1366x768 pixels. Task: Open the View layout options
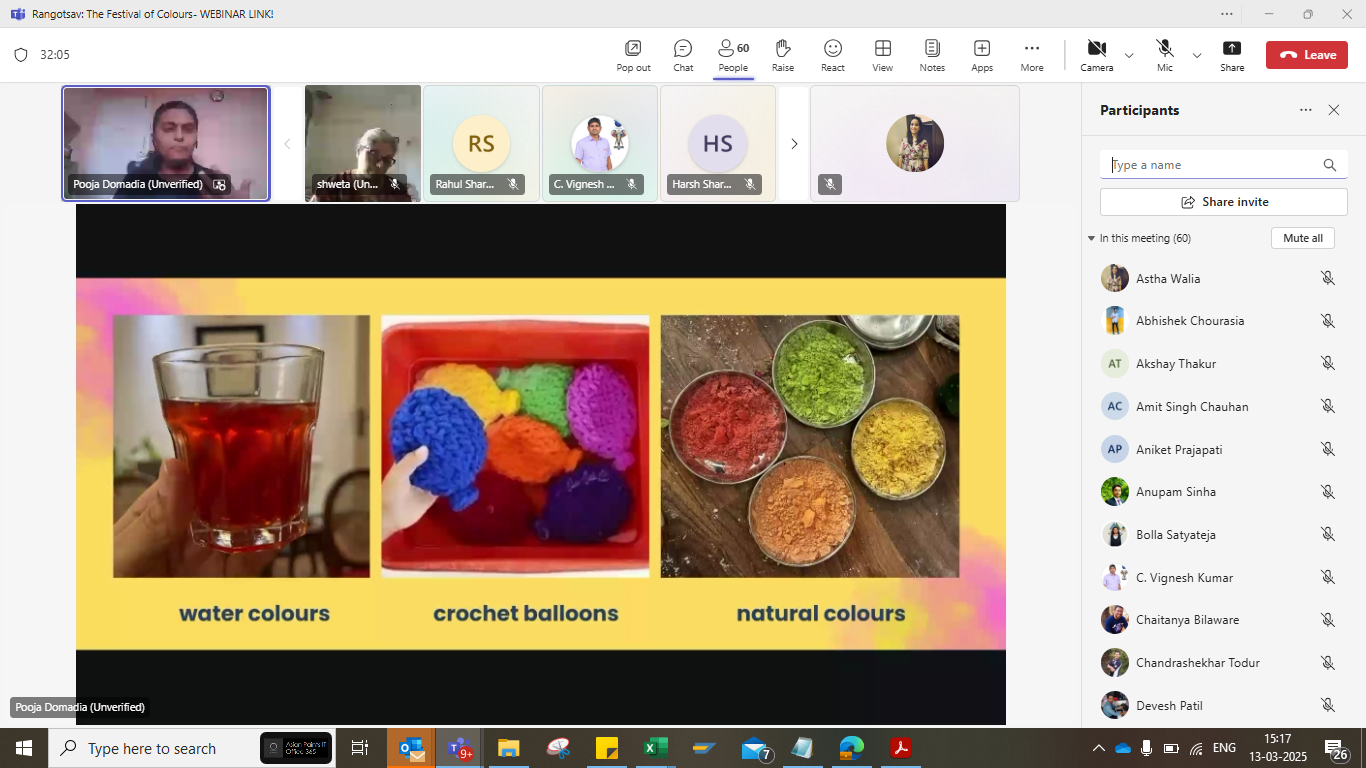(x=882, y=54)
